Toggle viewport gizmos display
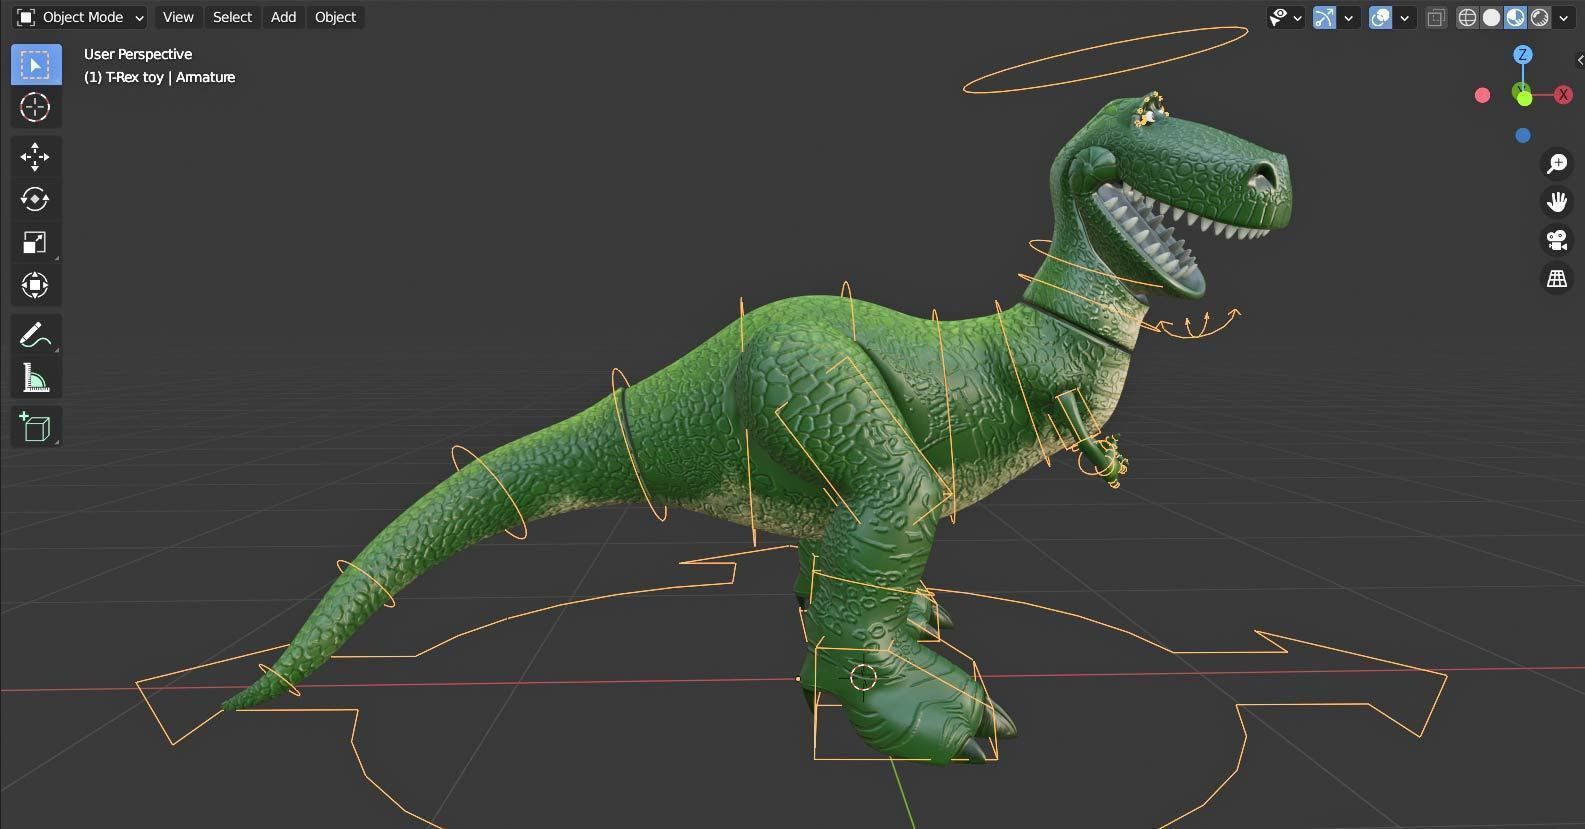Screen dimensions: 1585x829 point(1324,17)
